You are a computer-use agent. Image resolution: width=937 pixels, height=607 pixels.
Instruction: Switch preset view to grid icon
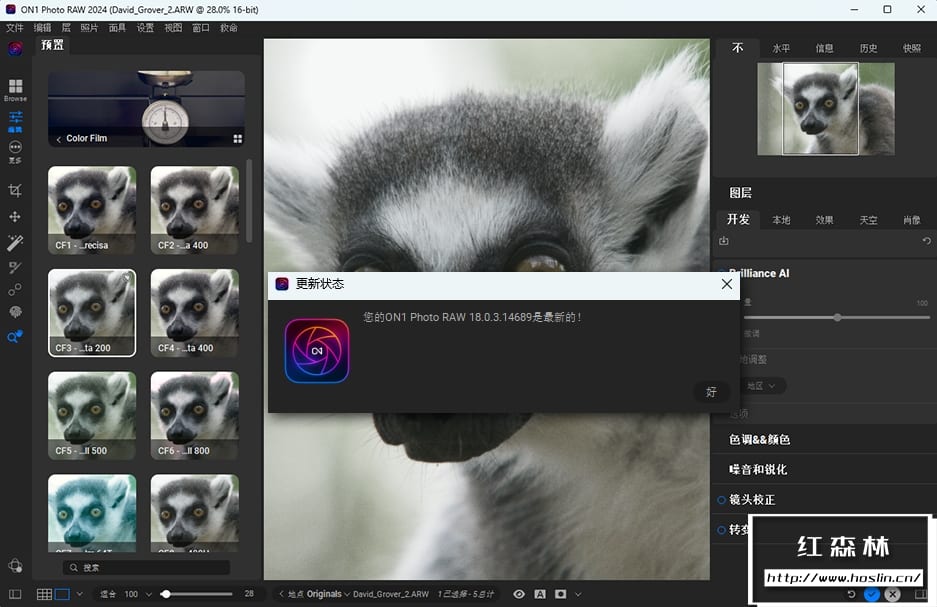(238, 139)
